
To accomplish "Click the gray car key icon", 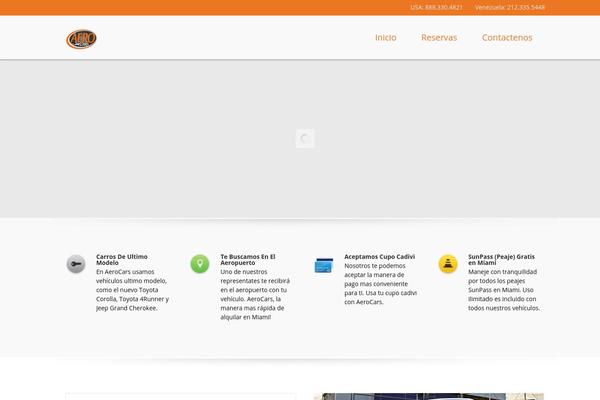I will point(76,264).
